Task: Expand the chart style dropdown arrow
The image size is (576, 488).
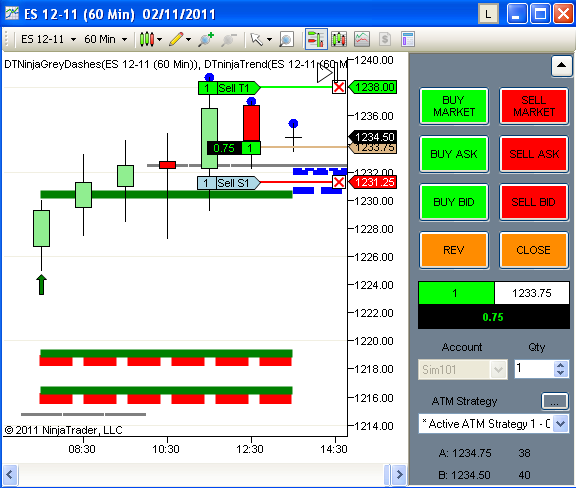Action: point(159,39)
